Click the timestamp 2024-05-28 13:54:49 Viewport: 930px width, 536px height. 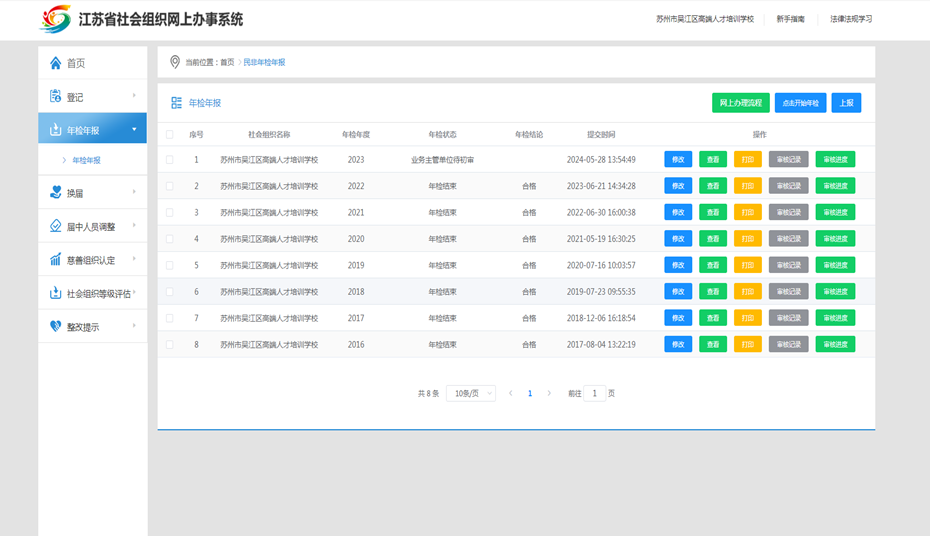601,159
